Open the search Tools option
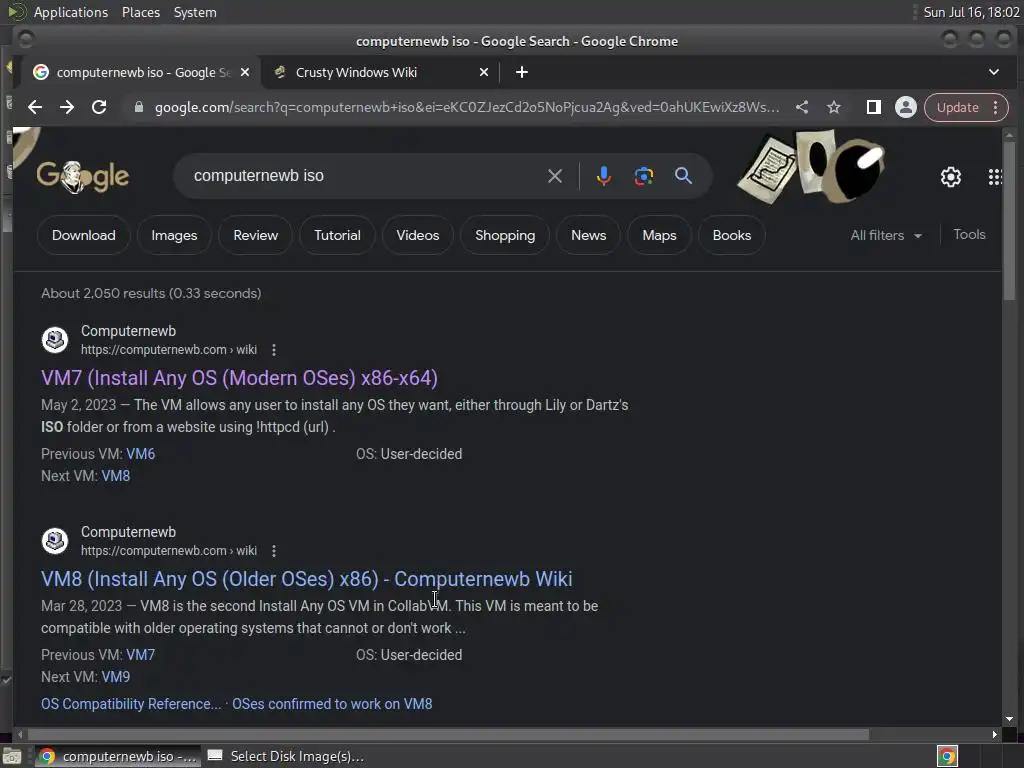This screenshot has height=768, width=1024. (x=969, y=234)
